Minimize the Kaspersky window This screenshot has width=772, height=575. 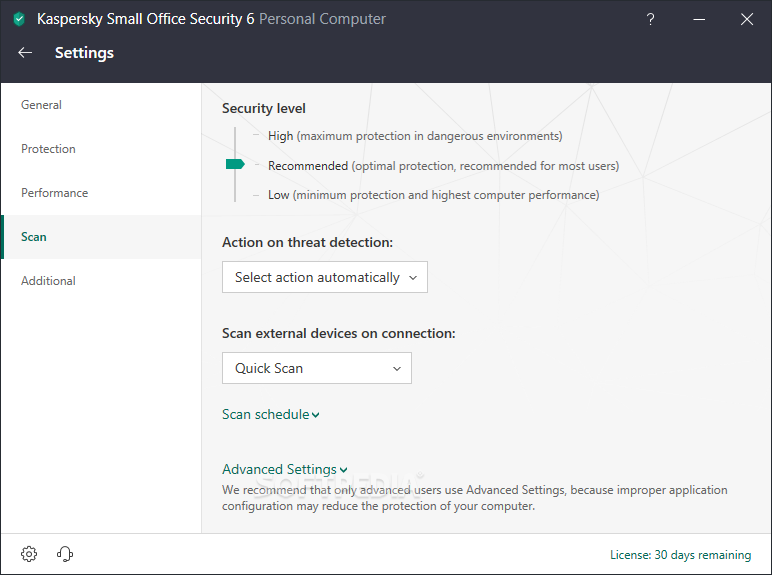[699, 19]
